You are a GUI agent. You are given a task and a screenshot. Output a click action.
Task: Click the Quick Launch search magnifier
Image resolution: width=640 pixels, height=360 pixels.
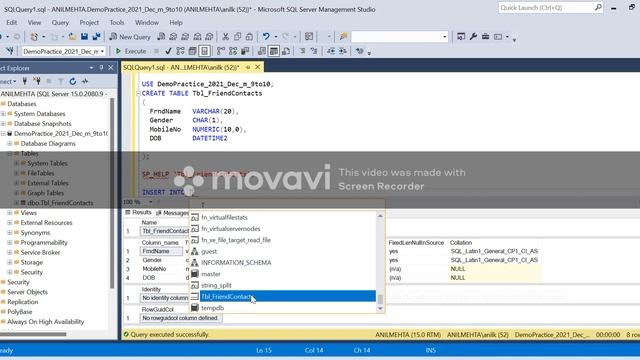click(x=598, y=7)
